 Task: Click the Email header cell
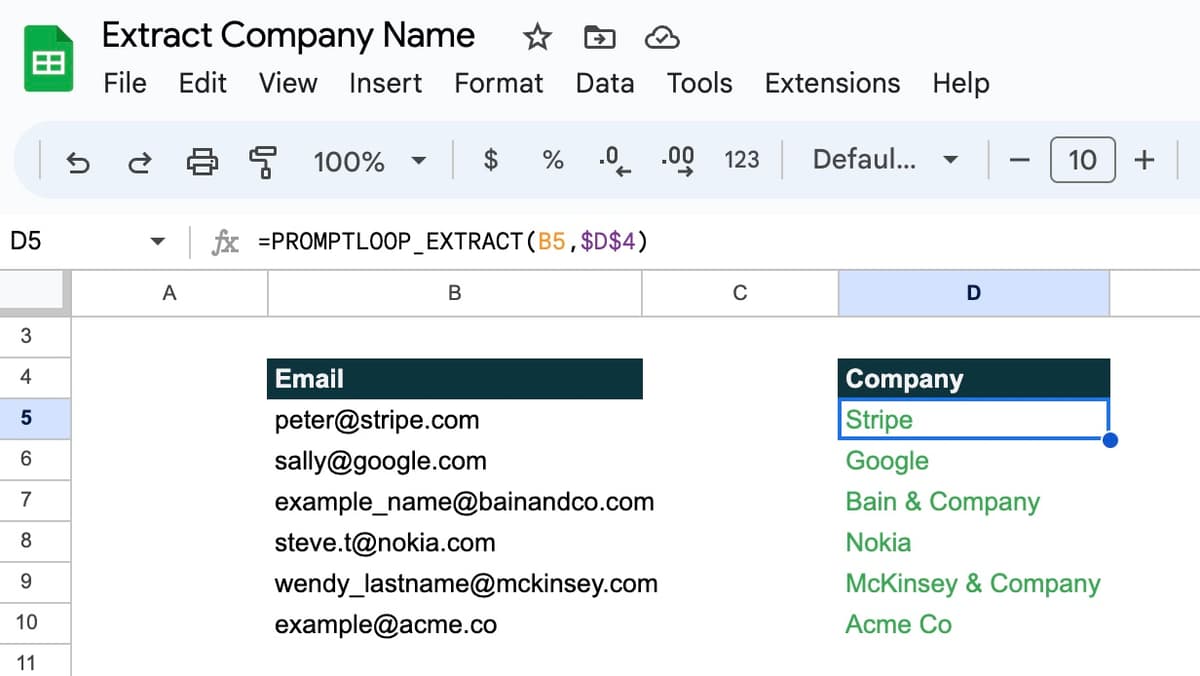tap(455, 379)
